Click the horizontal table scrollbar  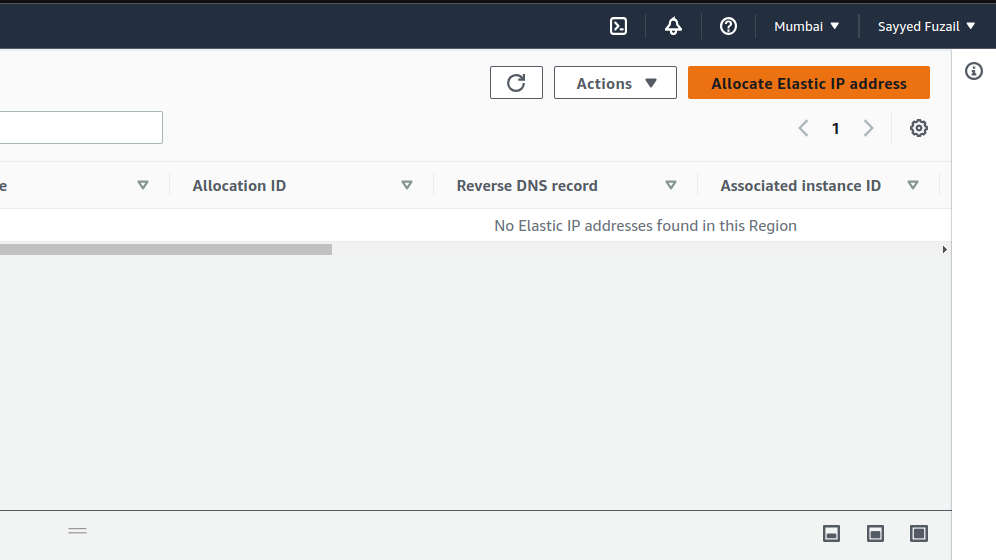coord(165,249)
